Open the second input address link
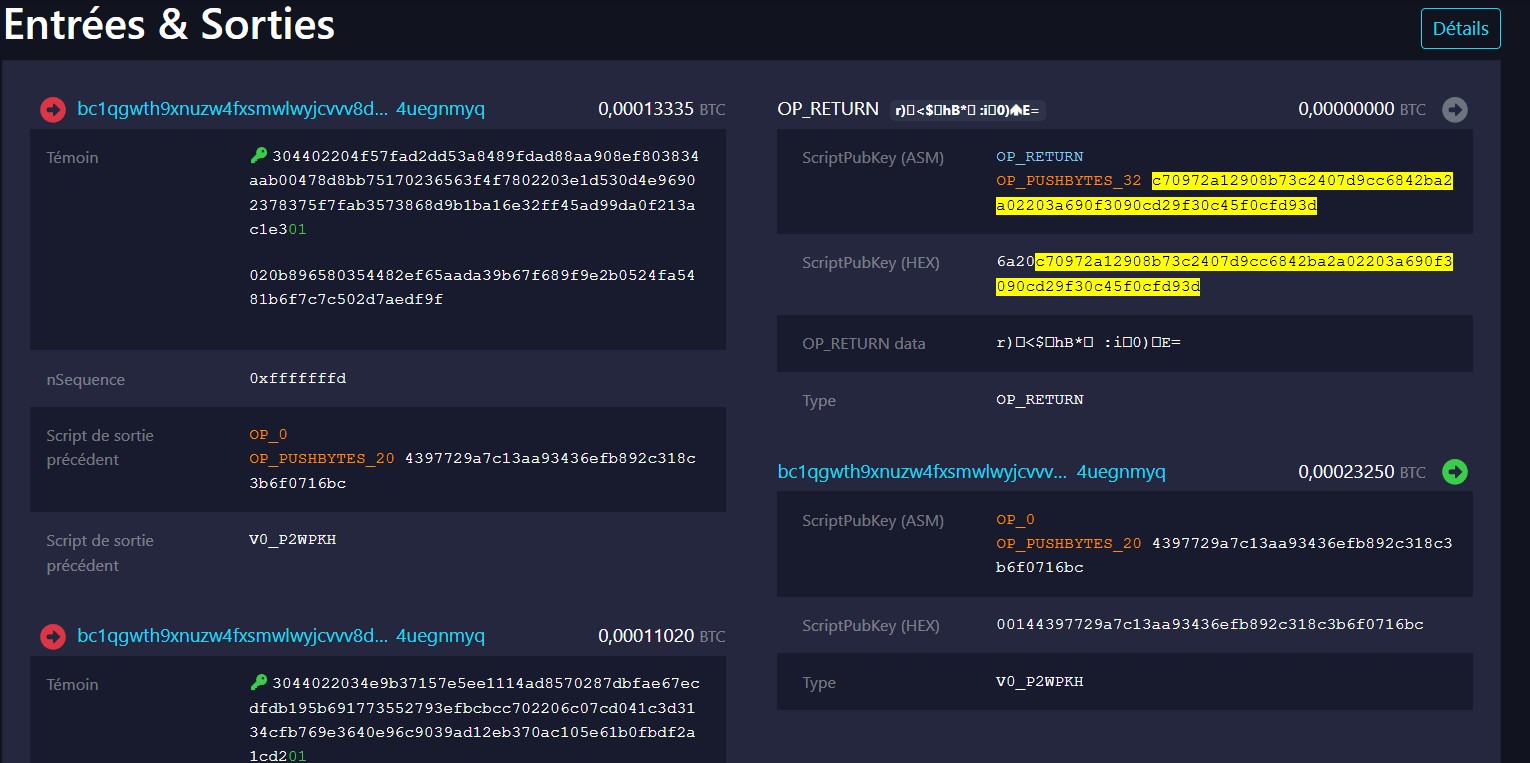This screenshot has width=1530, height=763. 281,636
